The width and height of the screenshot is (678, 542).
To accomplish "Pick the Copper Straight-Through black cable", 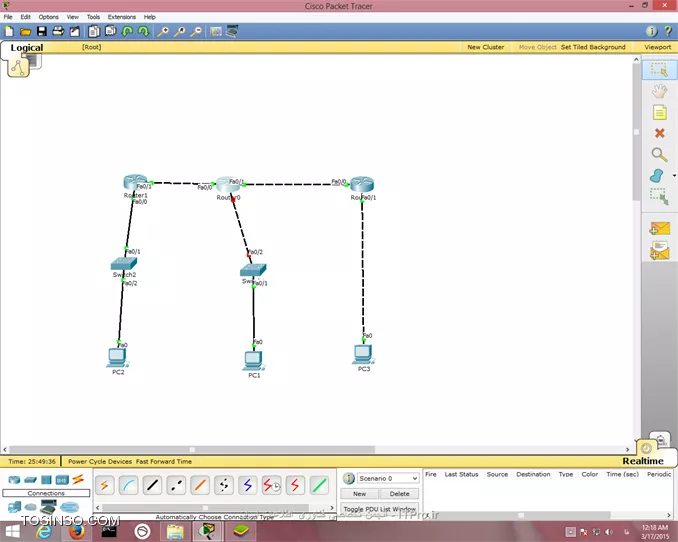I will pos(152,485).
